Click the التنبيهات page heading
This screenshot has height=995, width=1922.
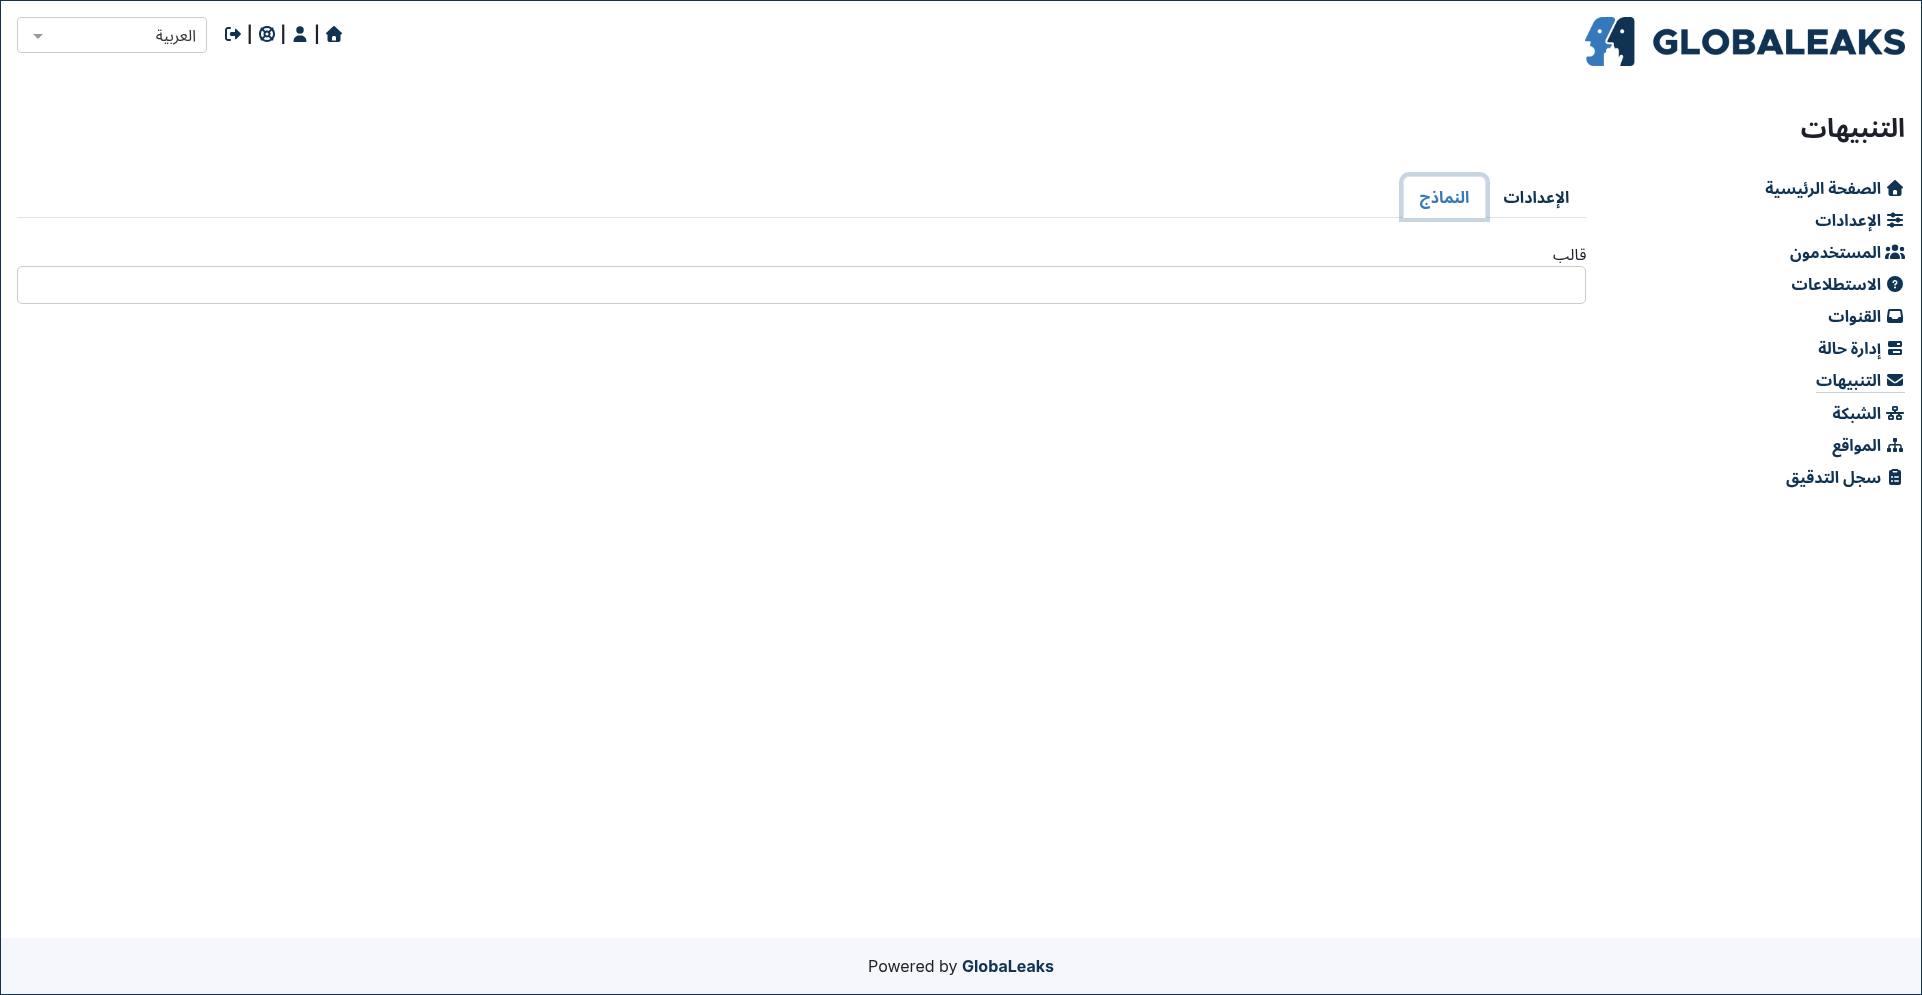pyautogui.click(x=1852, y=128)
